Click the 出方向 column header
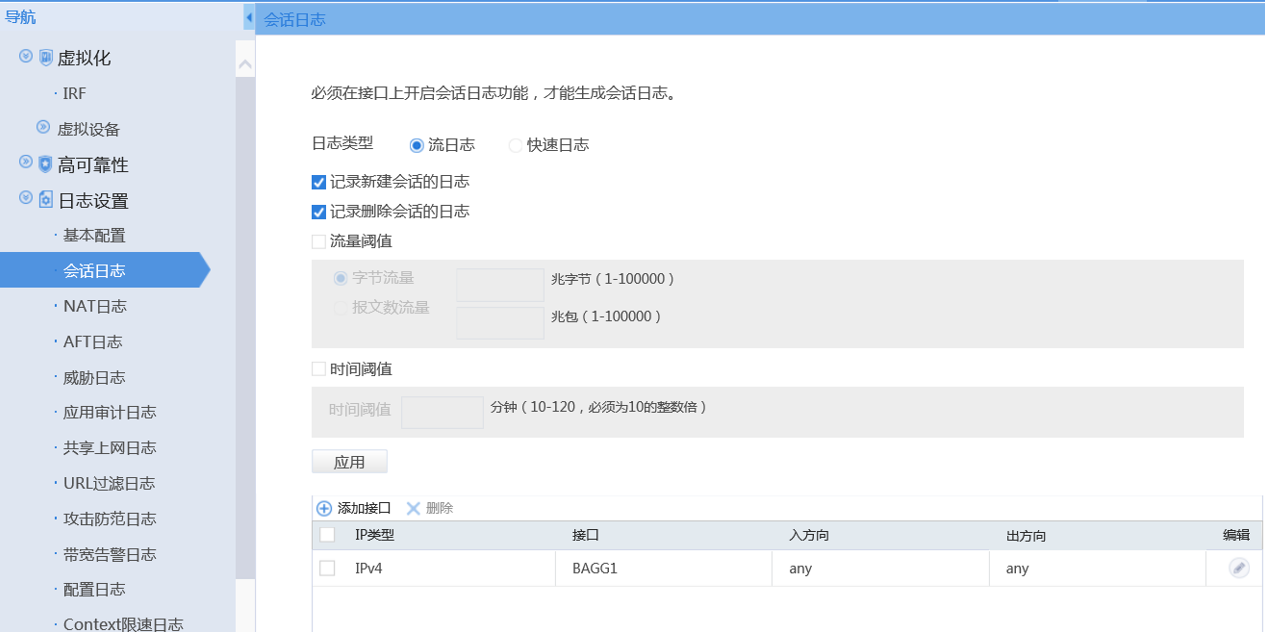The width and height of the screenshot is (1265, 632). pos(1026,535)
